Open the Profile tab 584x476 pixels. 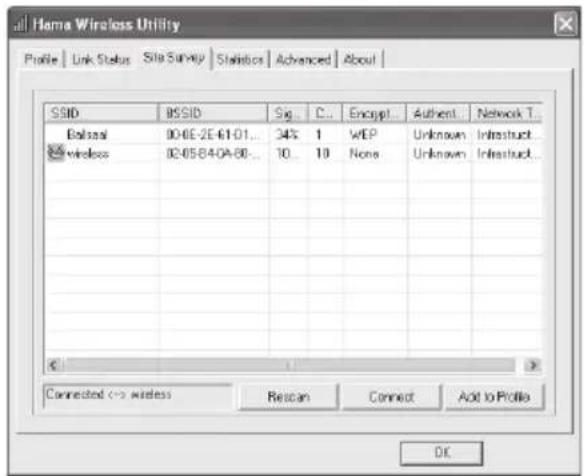[x=41, y=59]
